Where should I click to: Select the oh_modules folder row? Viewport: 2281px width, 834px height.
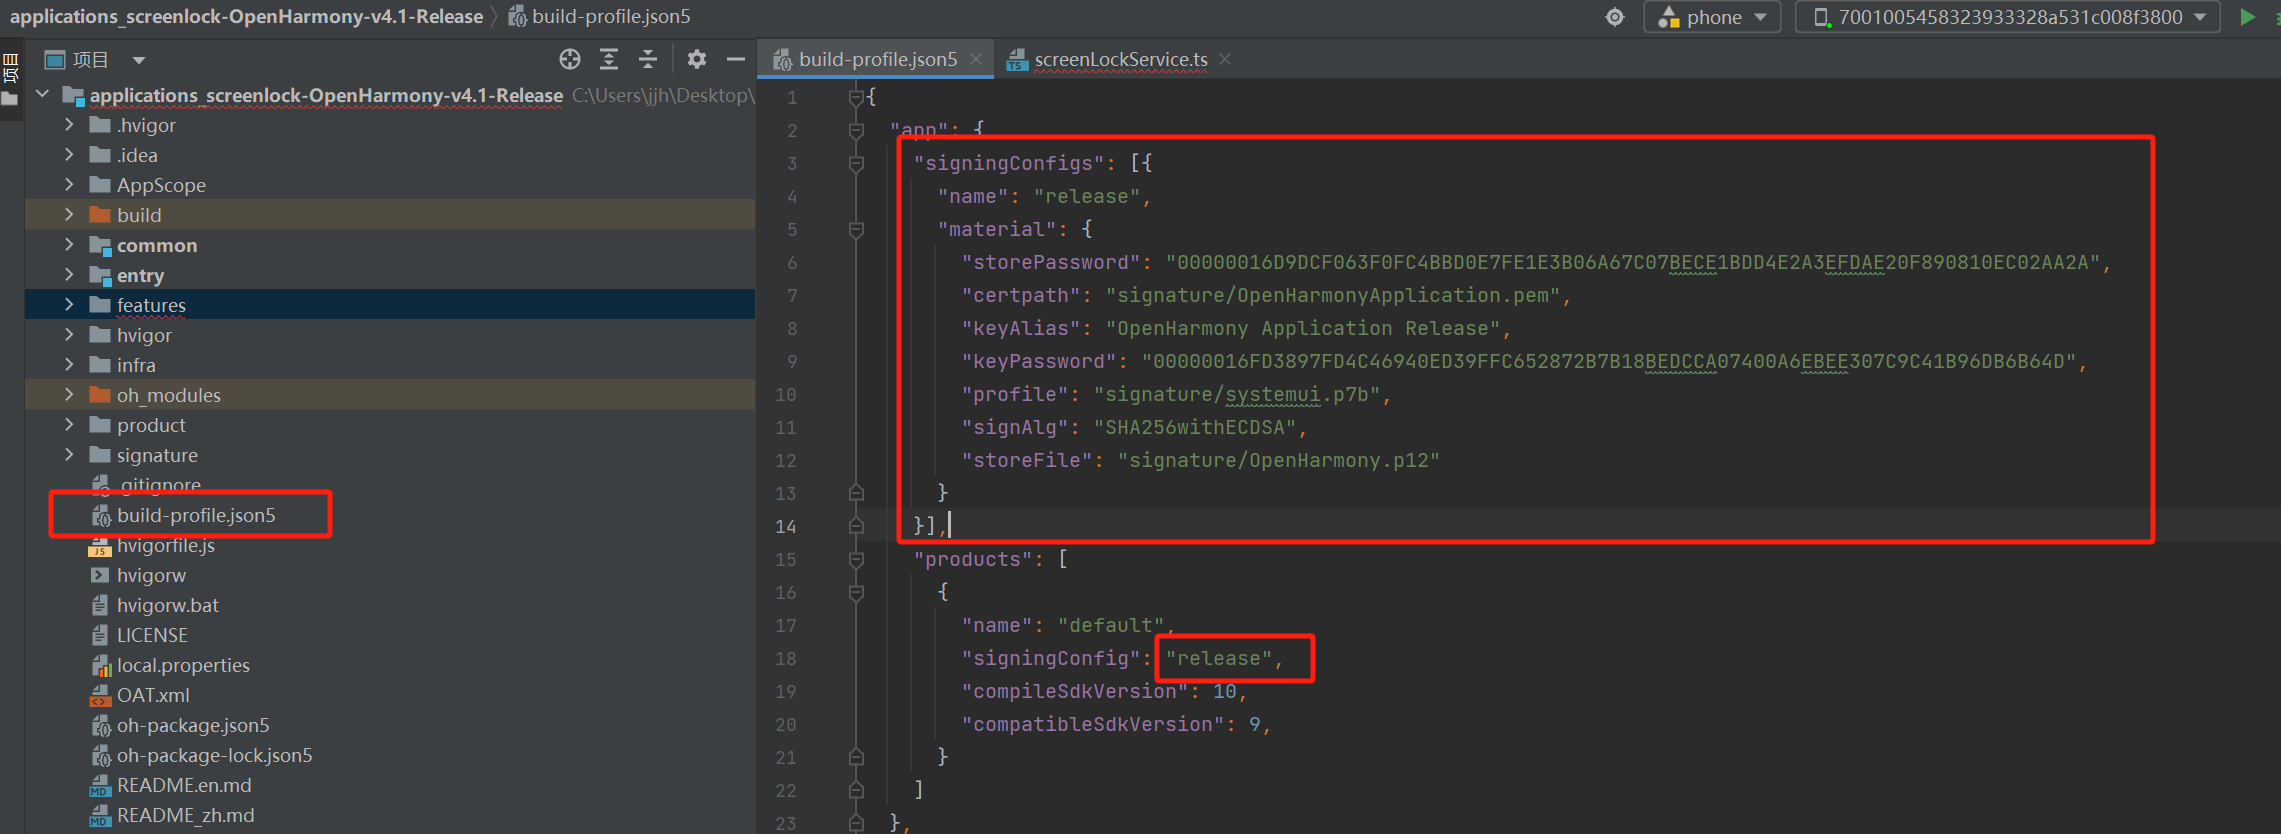[390, 395]
